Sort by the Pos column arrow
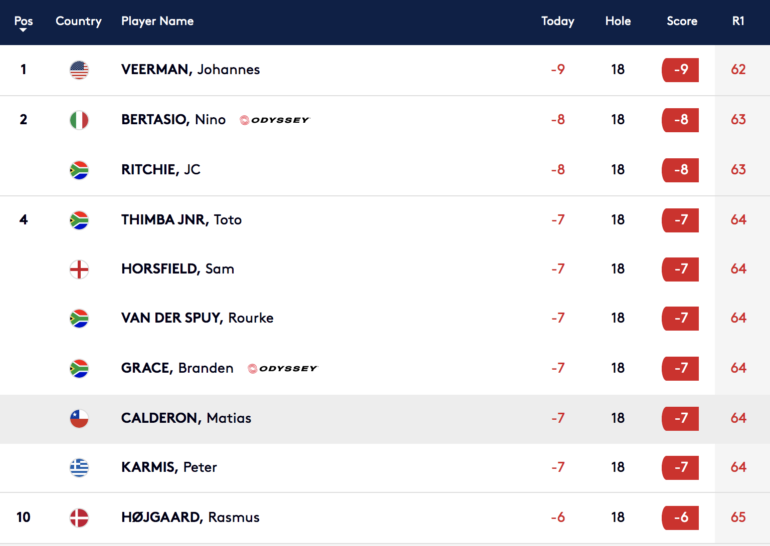770x546 pixels. [x=23, y=30]
